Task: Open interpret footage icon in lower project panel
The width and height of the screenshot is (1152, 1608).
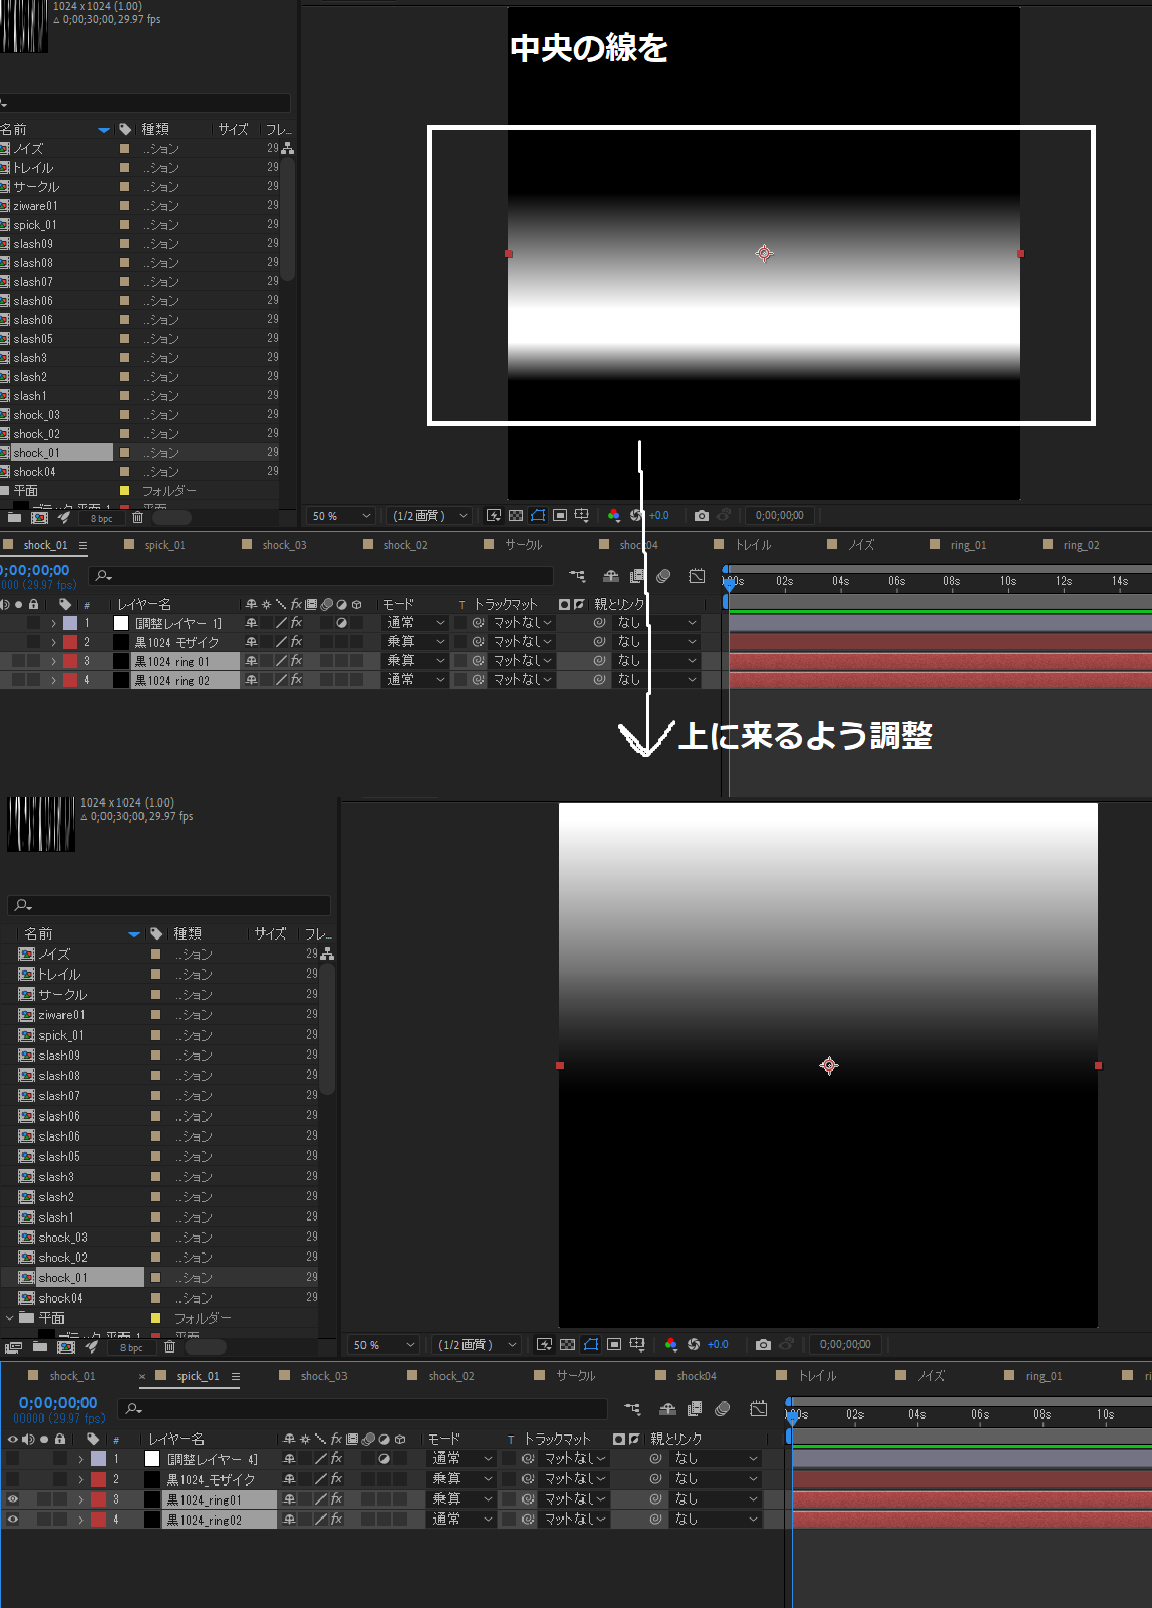Action: coord(13,1347)
